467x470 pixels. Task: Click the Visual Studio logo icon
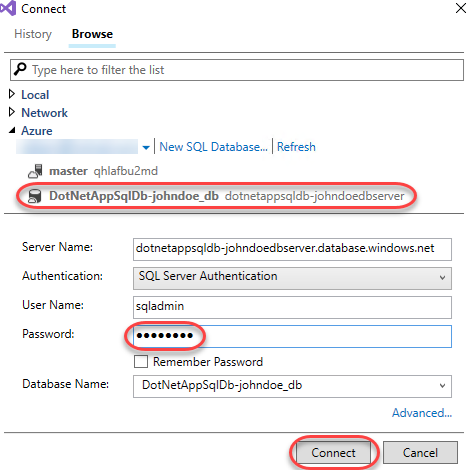(8, 8)
